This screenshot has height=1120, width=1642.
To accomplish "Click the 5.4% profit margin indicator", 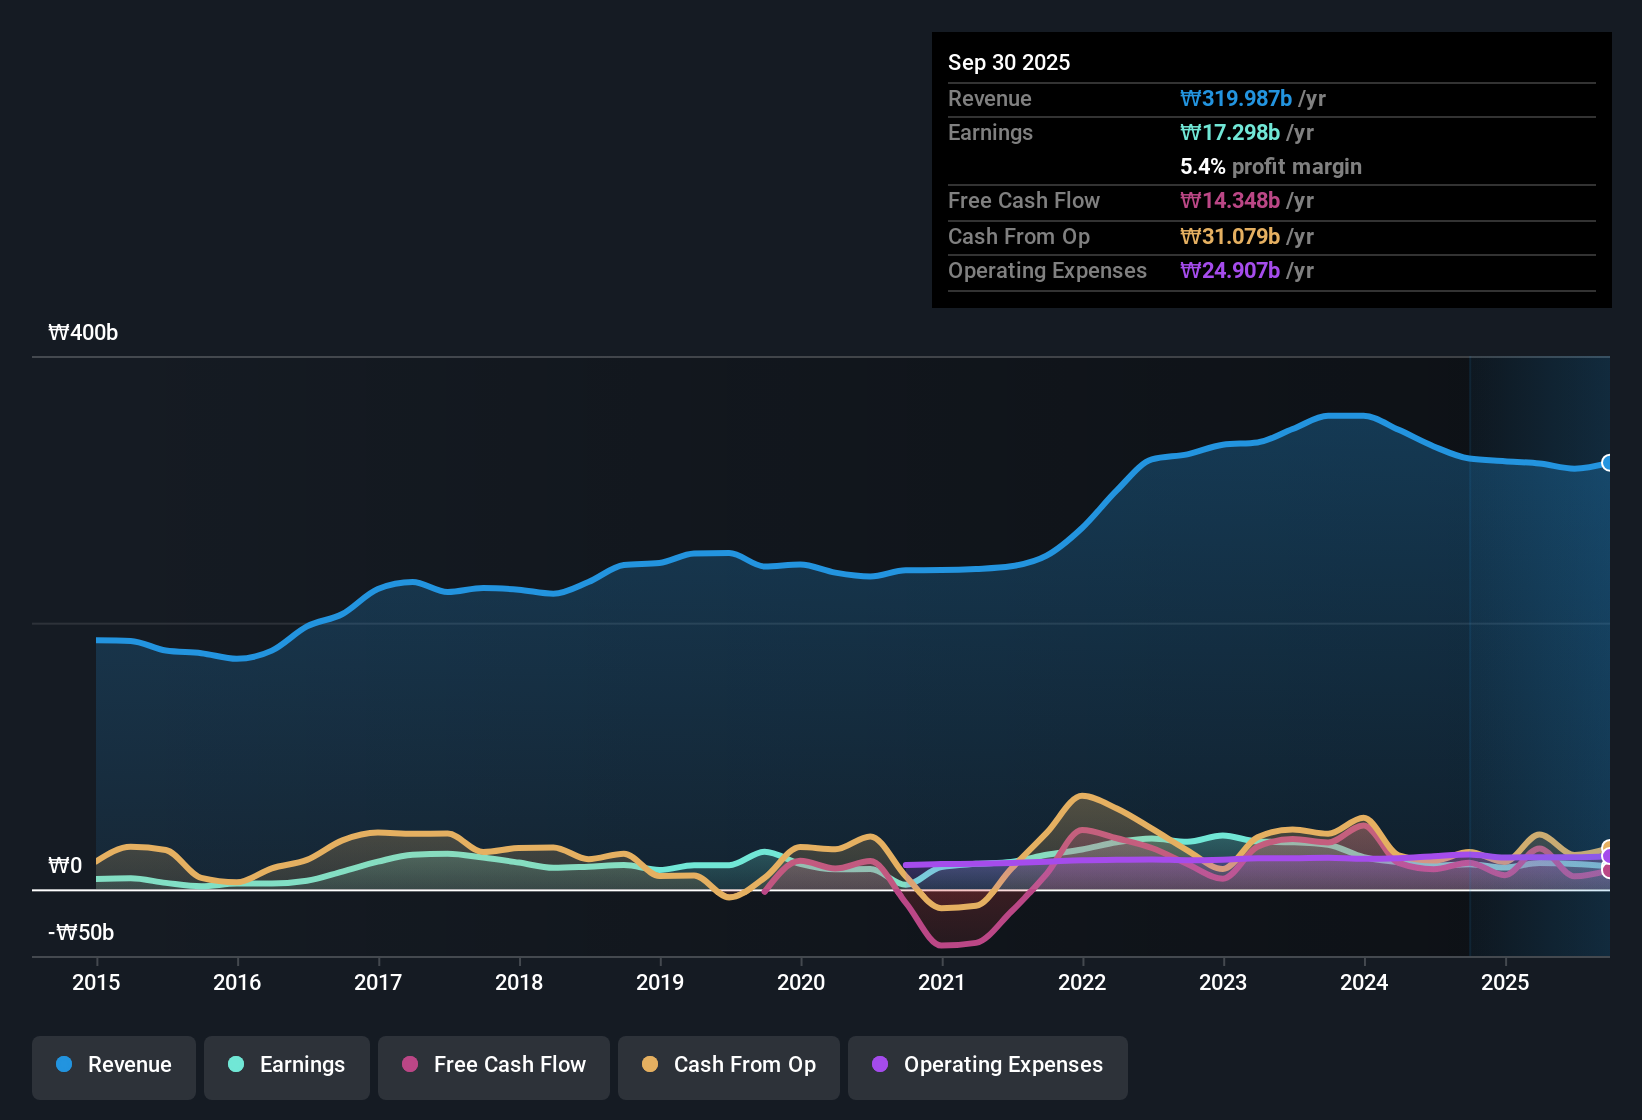I will point(1201,167).
